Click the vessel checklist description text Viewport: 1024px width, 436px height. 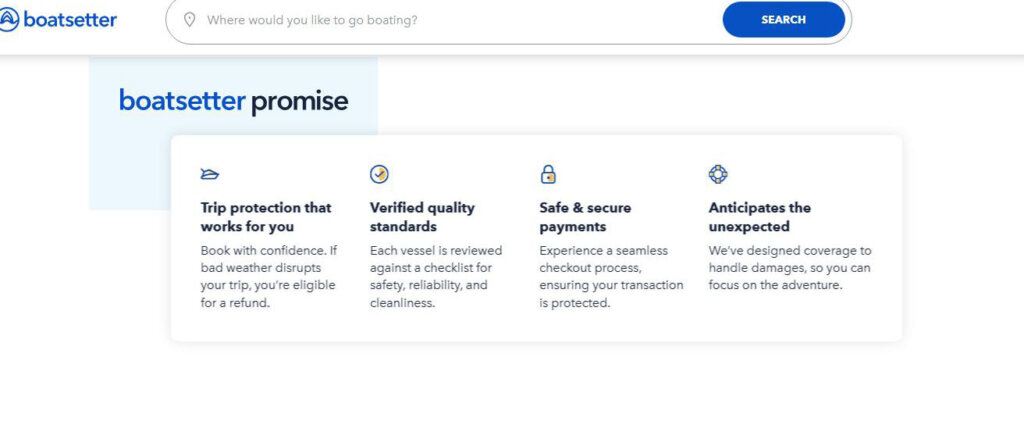pyautogui.click(x=436, y=277)
